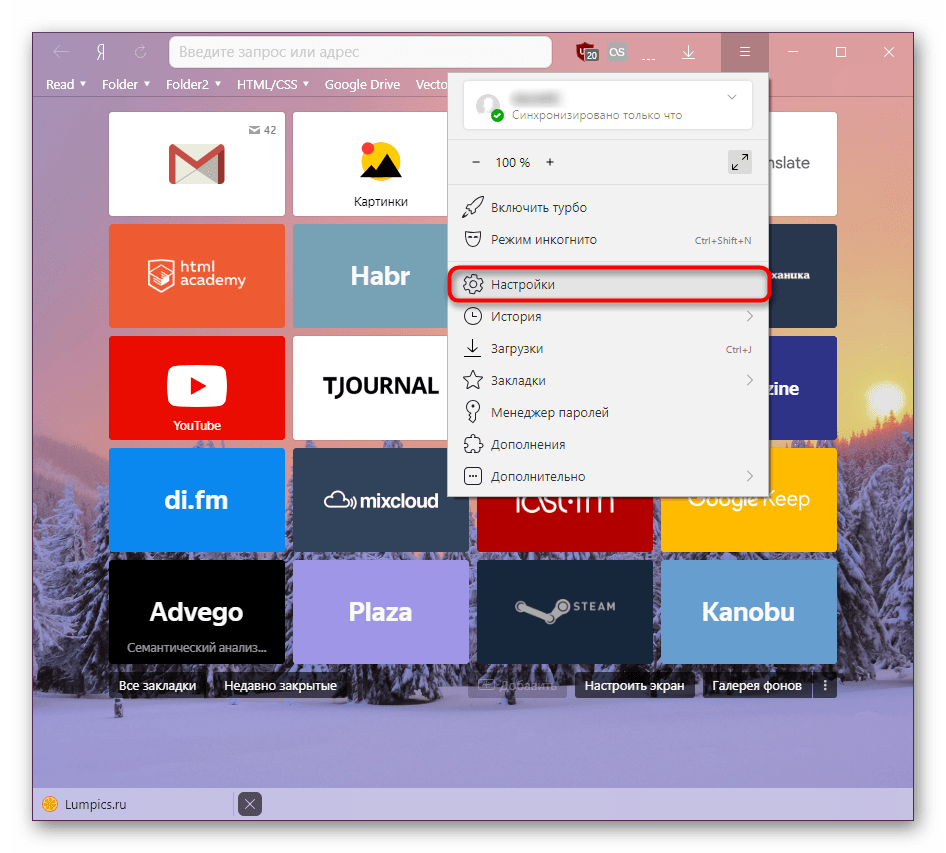
Task: Switch to the Lumpics.ru tab
Action: tap(133, 804)
